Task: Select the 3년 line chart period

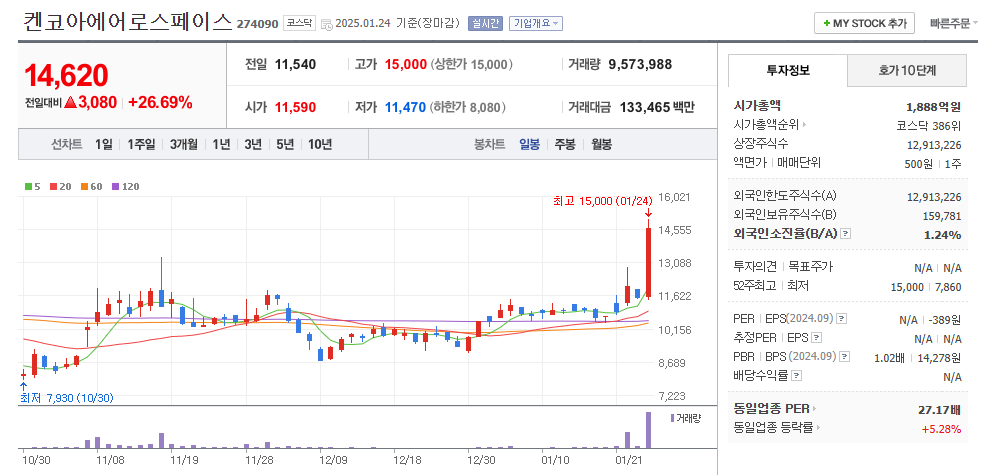Action: point(253,144)
